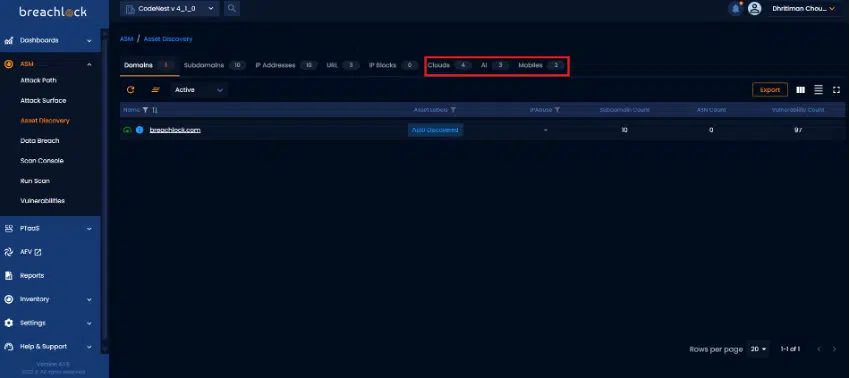The image size is (850, 378).
Task: Select Asset Discovery in the sidebar
Action: pyautogui.click(x=45, y=120)
